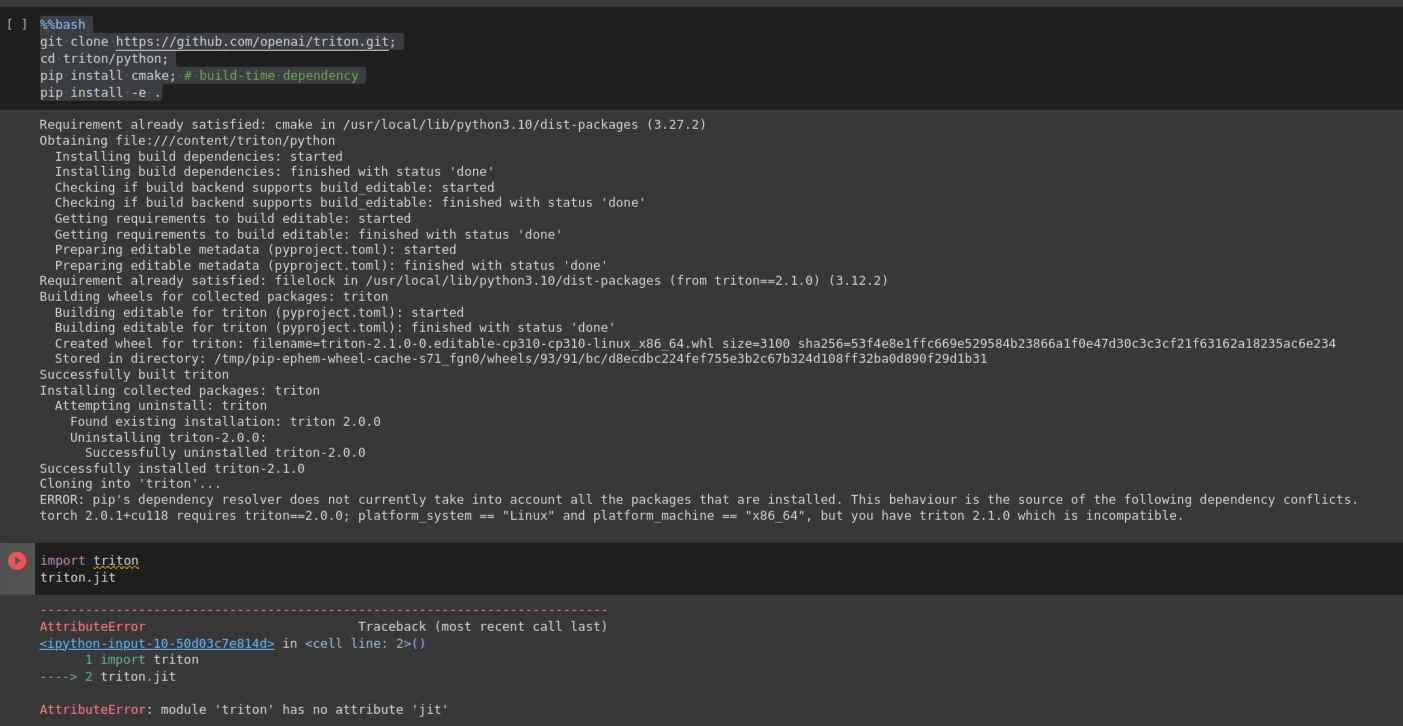This screenshot has height=726, width=1403.
Task: Open the ipython-input-10 traceback link
Action: [x=156, y=643]
